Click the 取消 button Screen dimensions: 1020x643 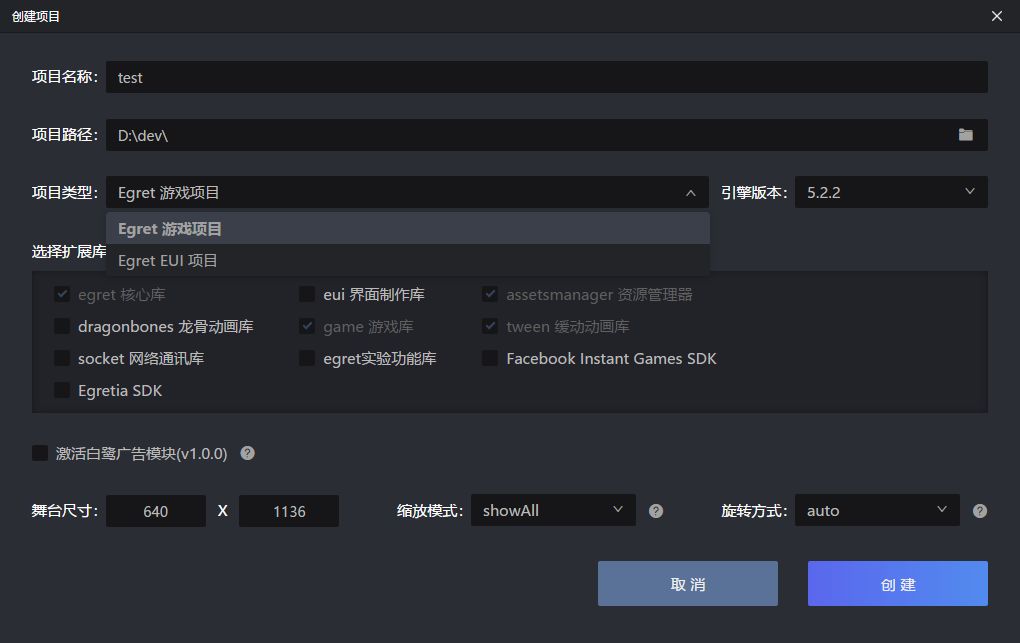[687, 583]
